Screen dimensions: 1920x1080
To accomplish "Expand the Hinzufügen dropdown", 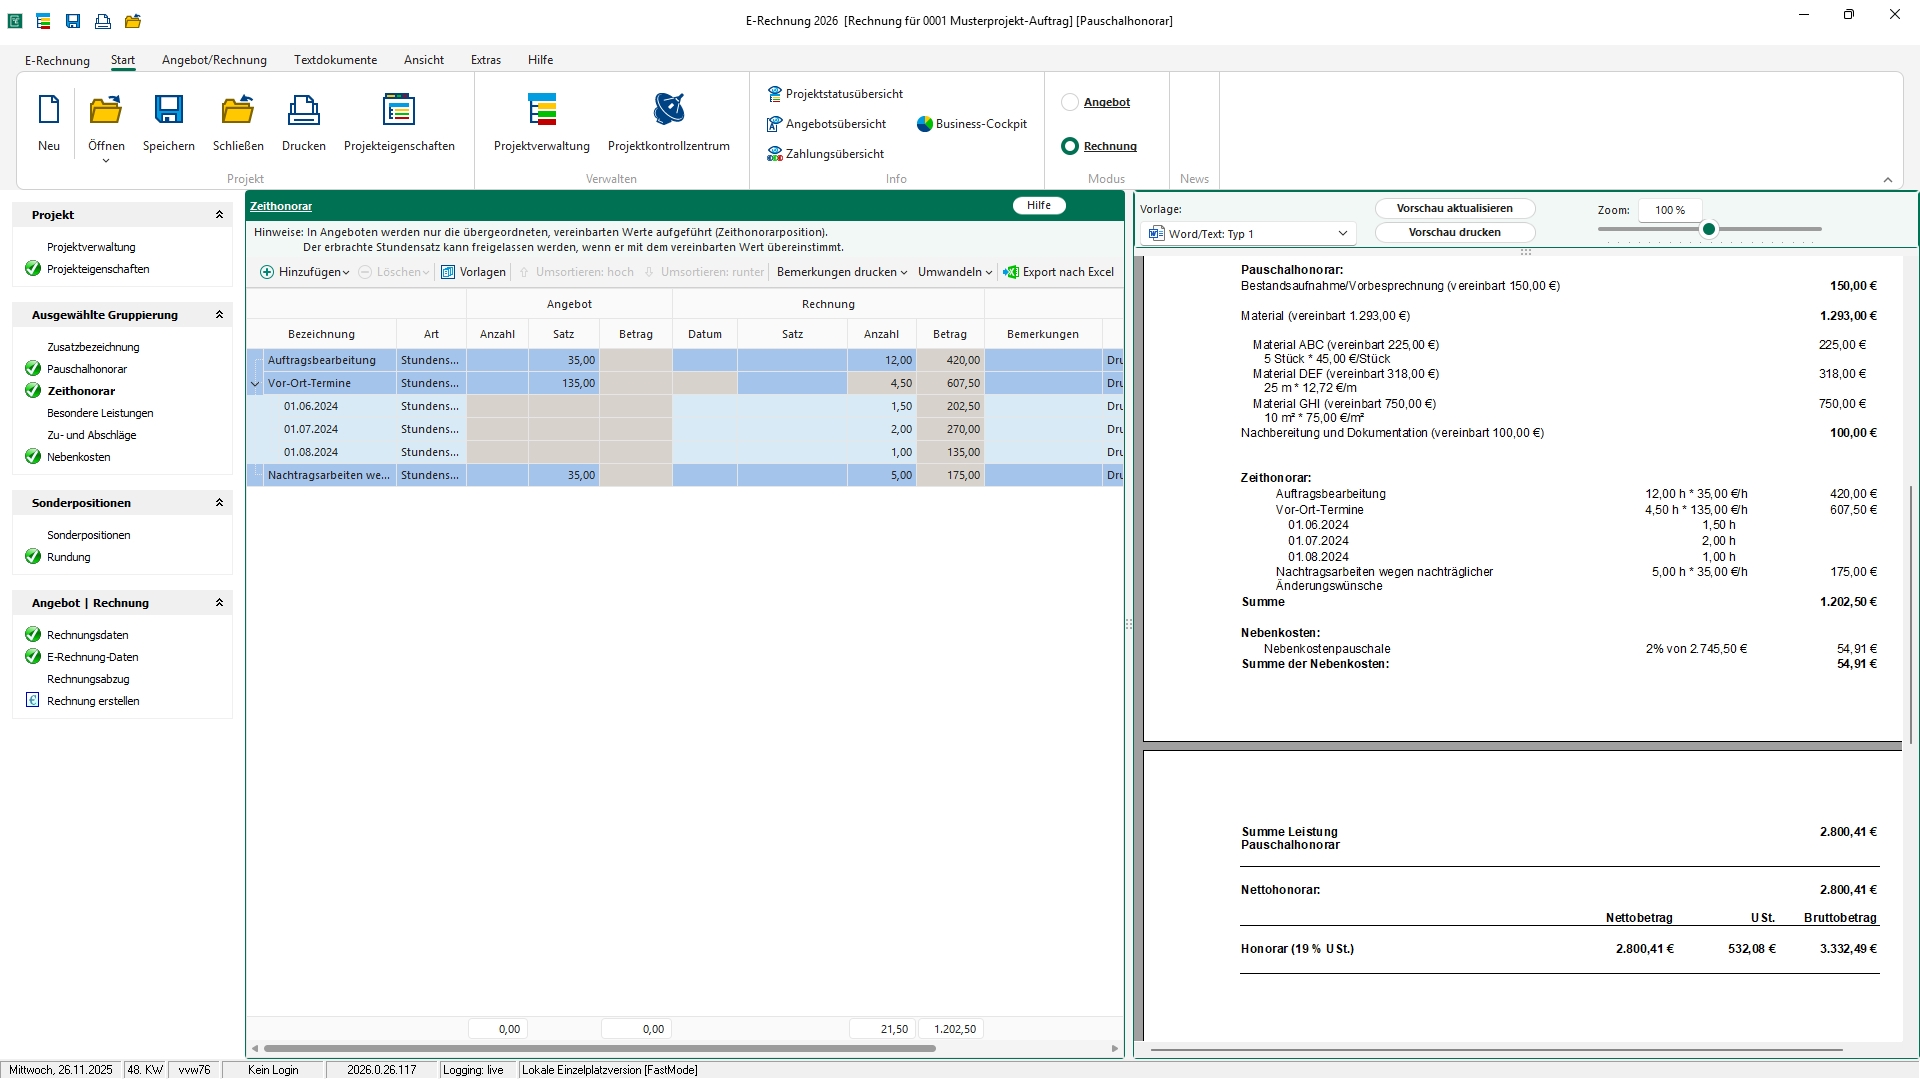I will click(x=305, y=272).
